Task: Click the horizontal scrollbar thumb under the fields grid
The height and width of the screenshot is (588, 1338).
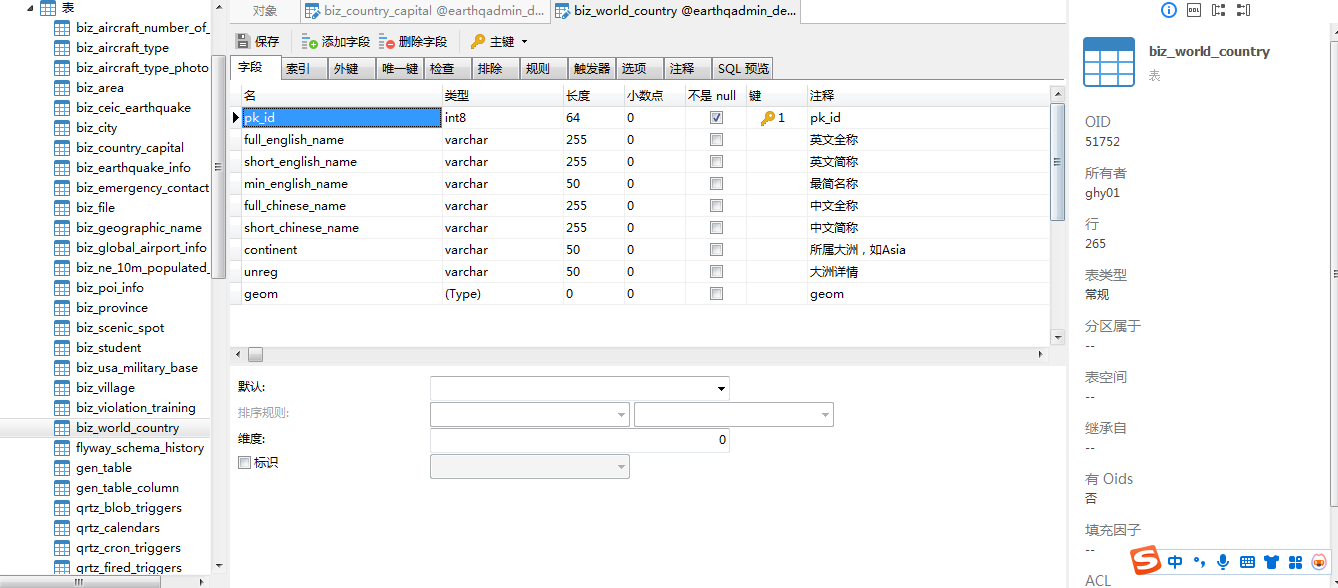Action: pos(255,355)
